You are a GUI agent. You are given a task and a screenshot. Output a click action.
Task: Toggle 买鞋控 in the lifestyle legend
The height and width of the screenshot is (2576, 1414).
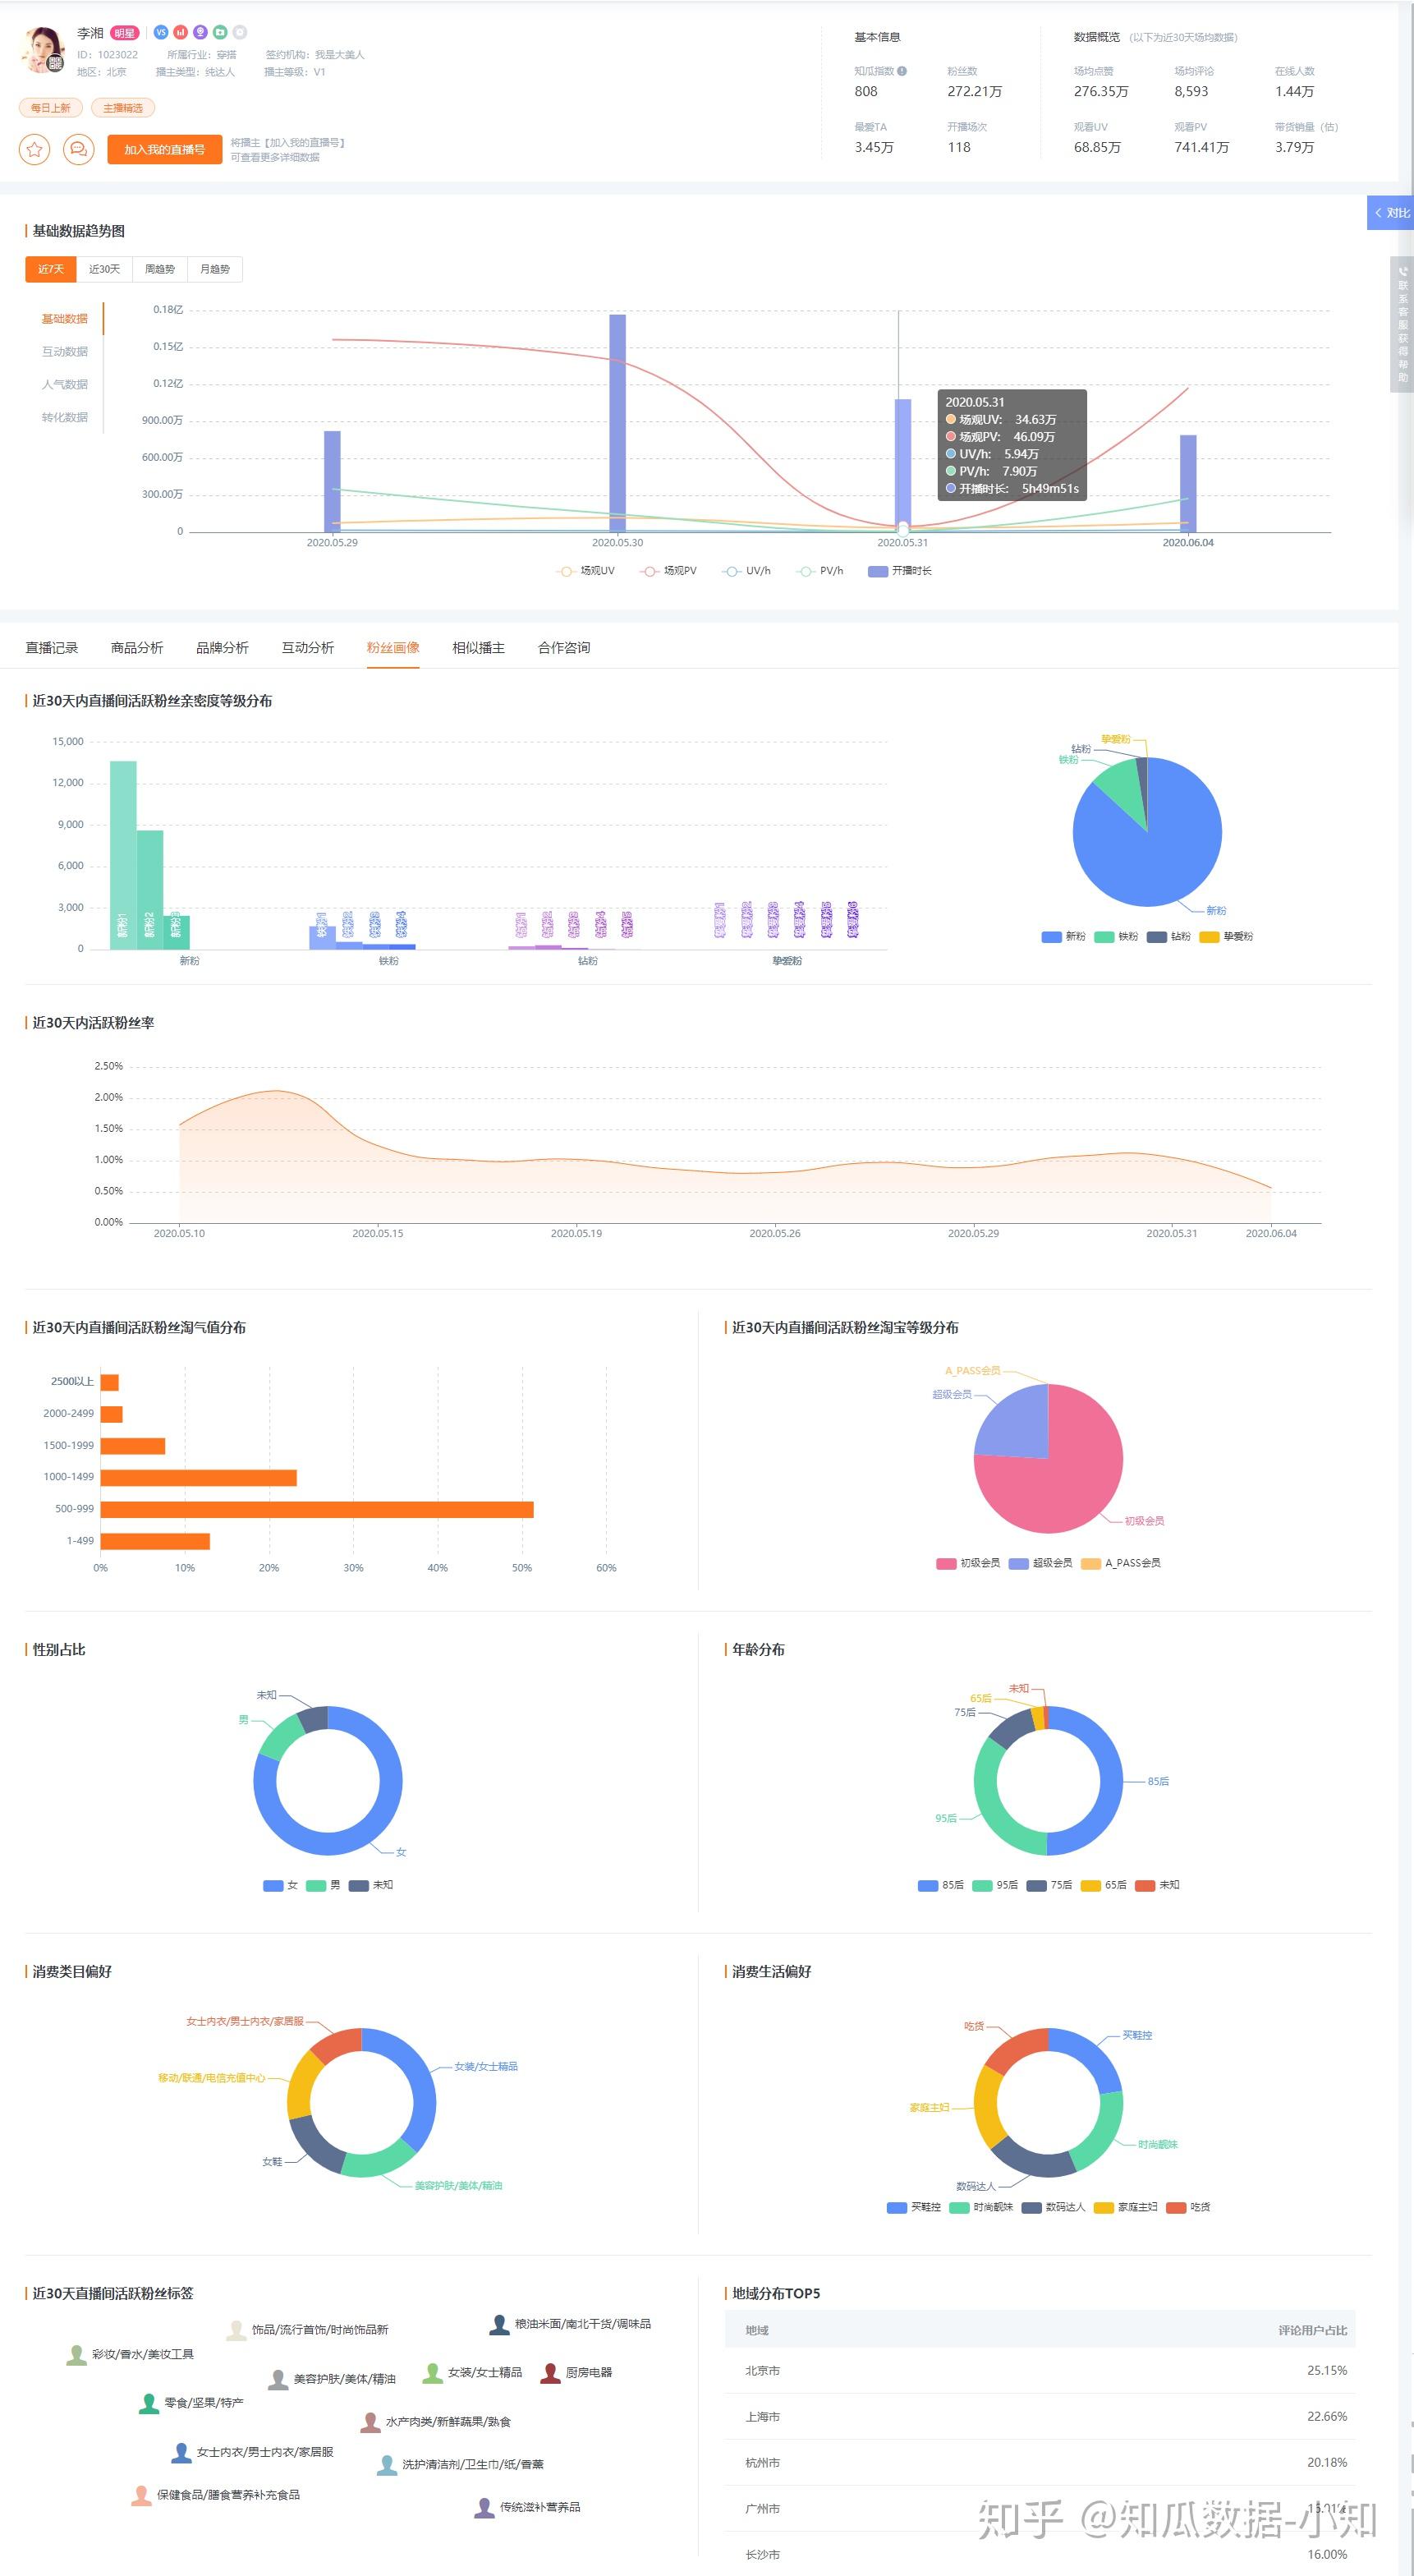coord(914,2207)
